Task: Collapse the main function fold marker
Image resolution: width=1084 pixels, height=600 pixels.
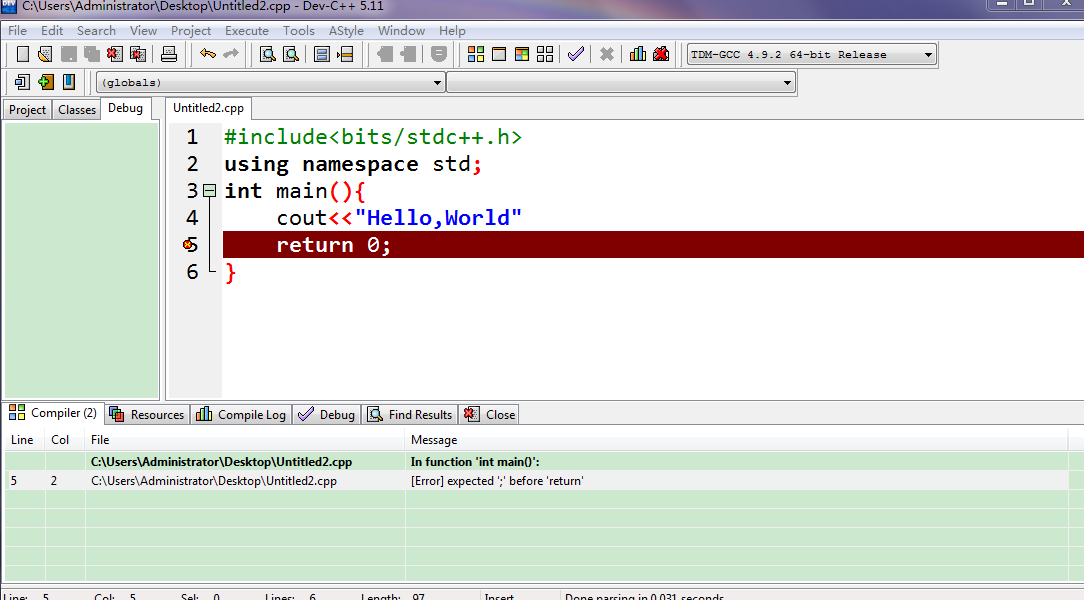Action: (209, 191)
